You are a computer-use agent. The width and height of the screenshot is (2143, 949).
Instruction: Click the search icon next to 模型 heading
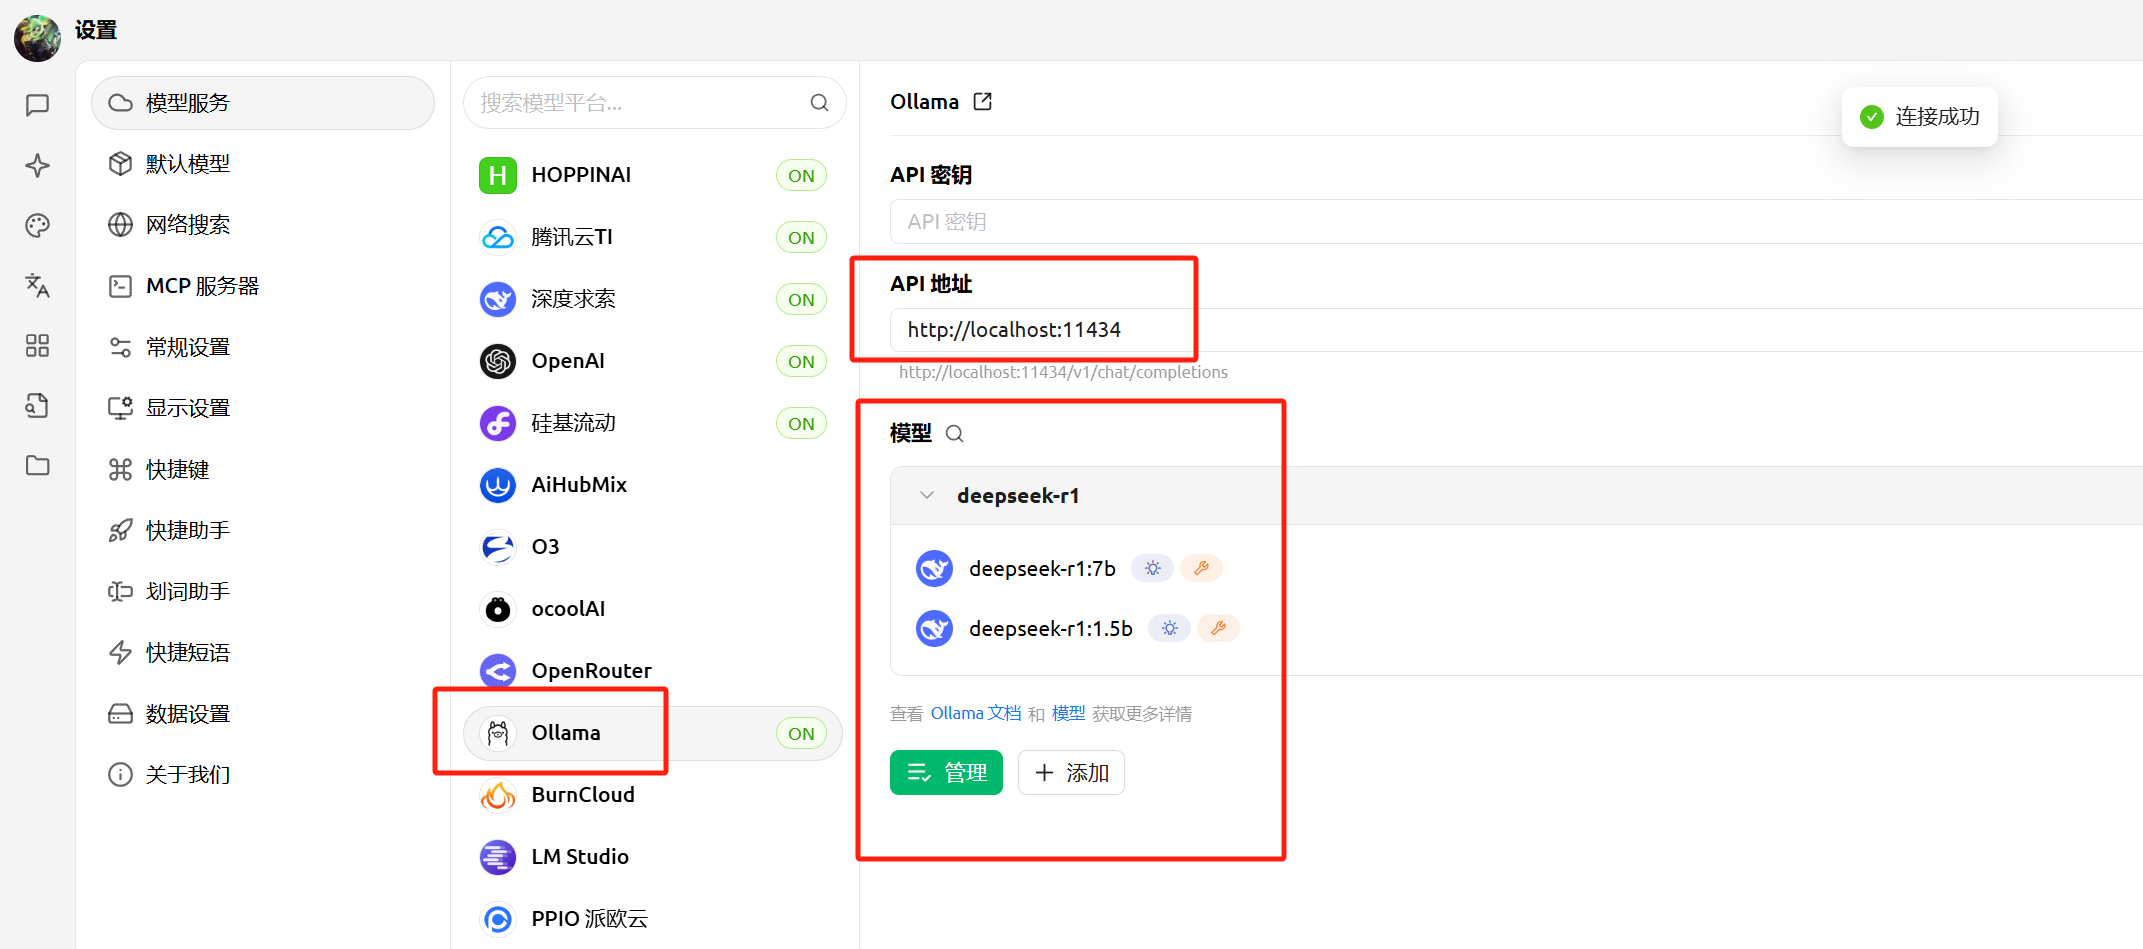[955, 433]
